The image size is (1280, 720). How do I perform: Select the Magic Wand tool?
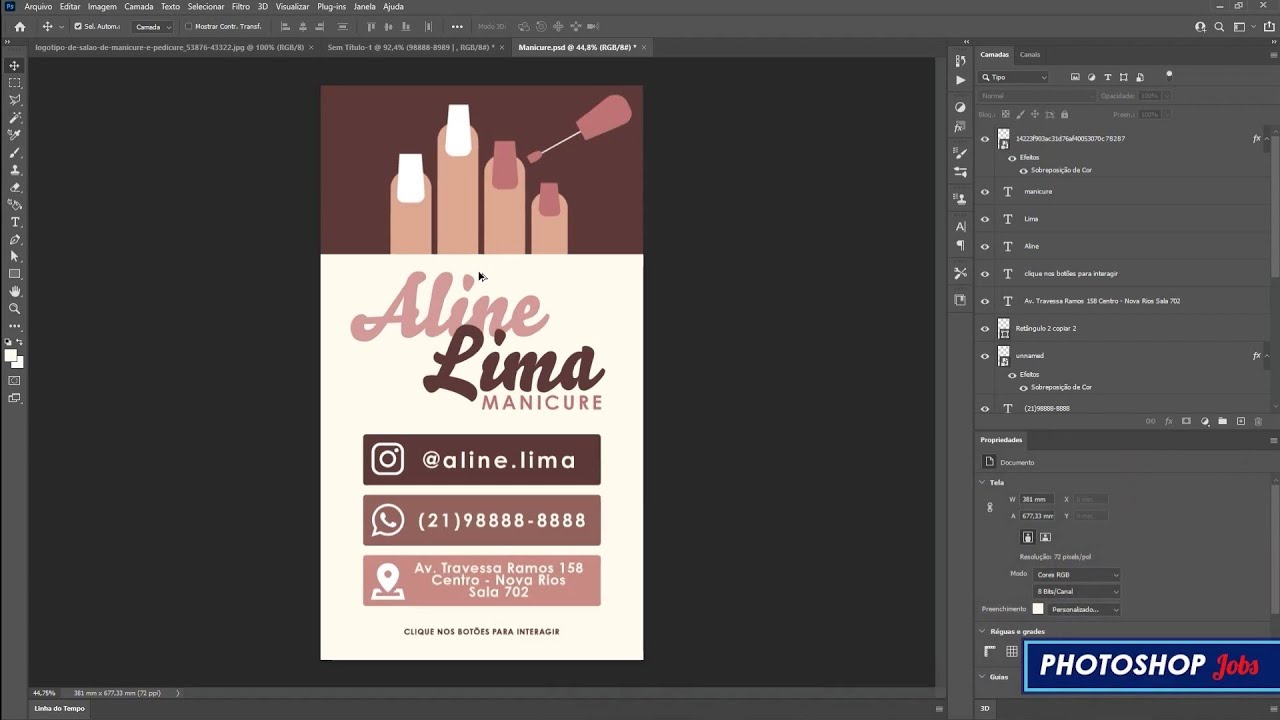pyautogui.click(x=14, y=118)
